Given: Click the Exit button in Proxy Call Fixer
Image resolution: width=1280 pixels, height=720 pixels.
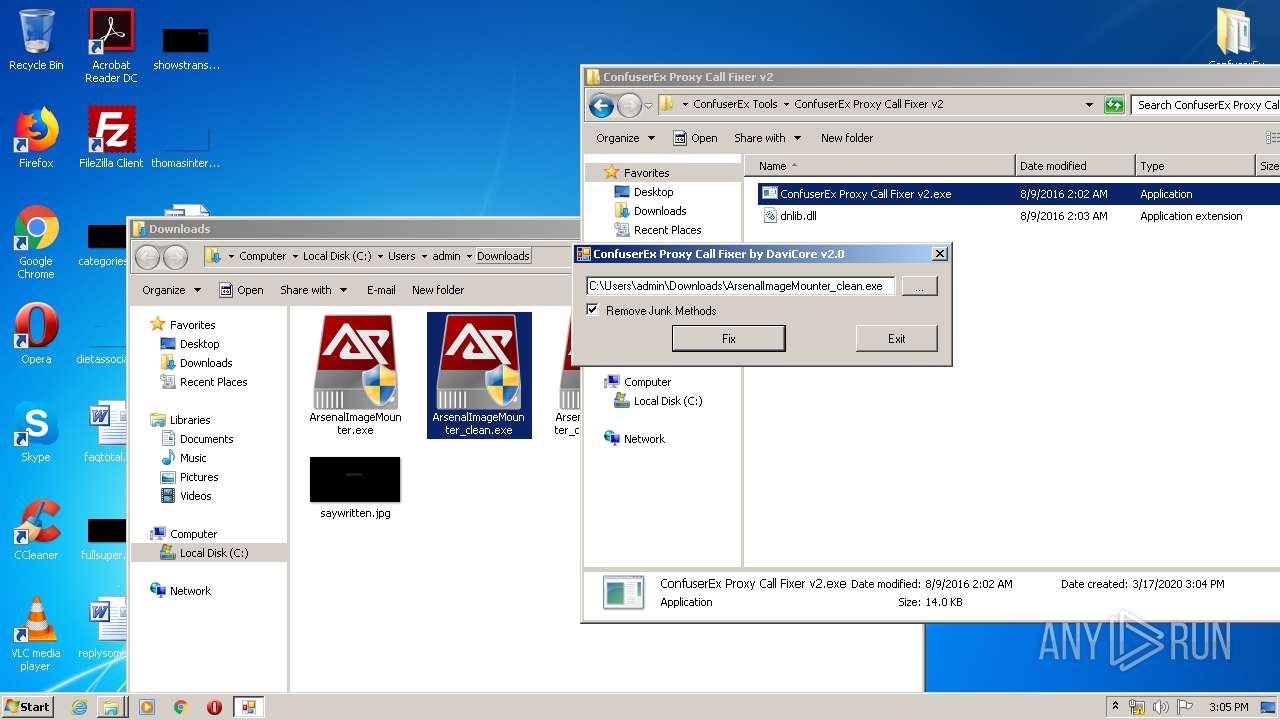Looking at the screenshot, I should click(896, 339).
